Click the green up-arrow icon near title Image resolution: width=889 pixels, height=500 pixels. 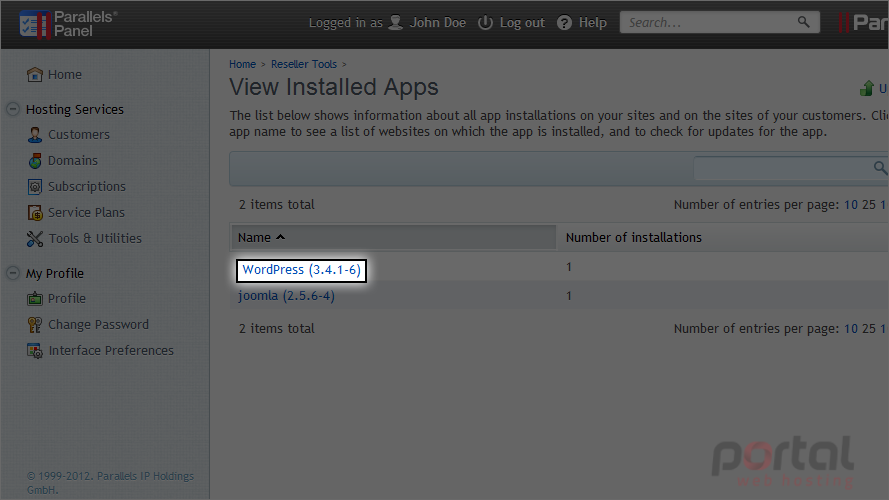pos(866,88)
